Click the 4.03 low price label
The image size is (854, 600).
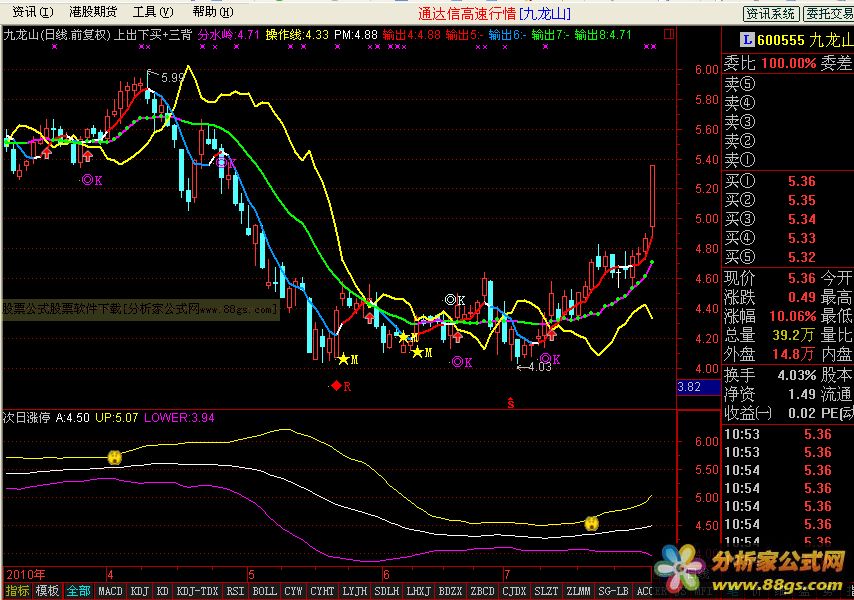coord(539,367)
